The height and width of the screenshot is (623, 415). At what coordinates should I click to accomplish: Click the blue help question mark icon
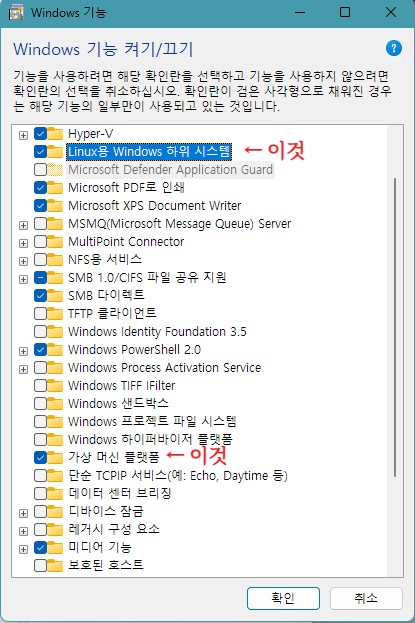coord(394,48)
